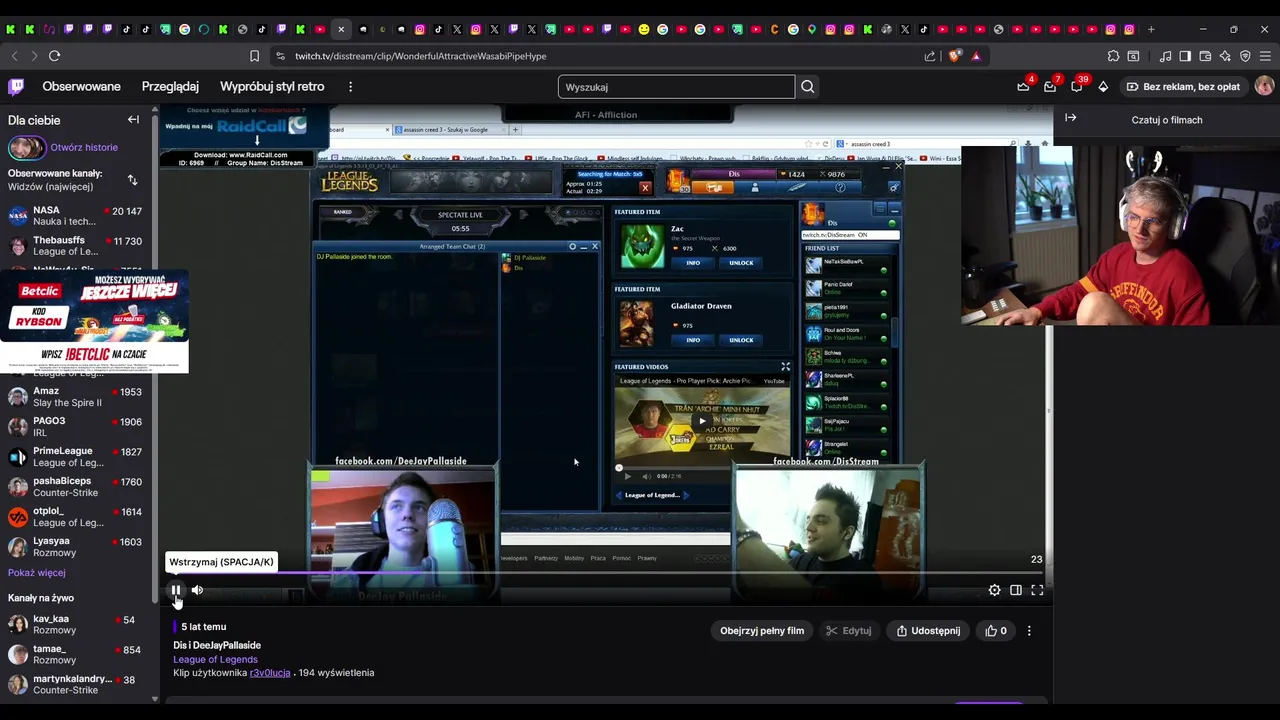Image resolution: width=1280 pixels, height=720 pixels.
Task: Click Obejrzyj pełny film button
Action: coord(762,631)
